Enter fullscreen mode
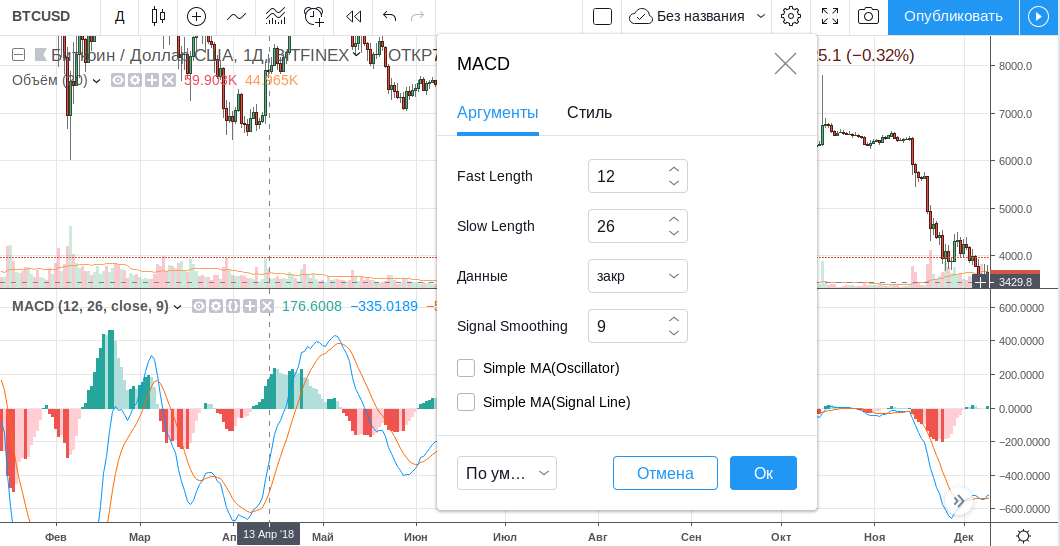Image resolution: width=1060 pixels, height=546 pixels. tap(830, 16)
